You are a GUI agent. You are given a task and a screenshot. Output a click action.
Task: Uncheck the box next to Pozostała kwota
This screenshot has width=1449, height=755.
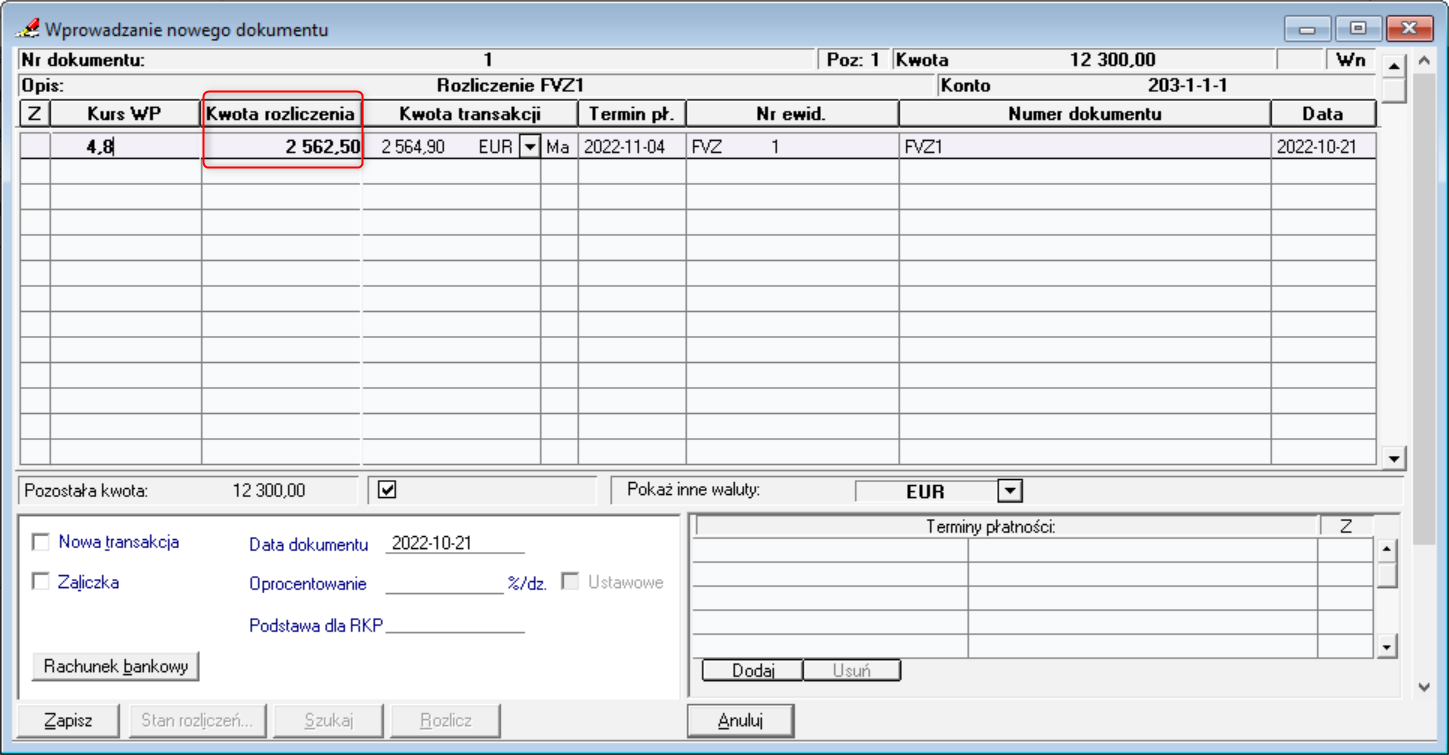[388, 489]
